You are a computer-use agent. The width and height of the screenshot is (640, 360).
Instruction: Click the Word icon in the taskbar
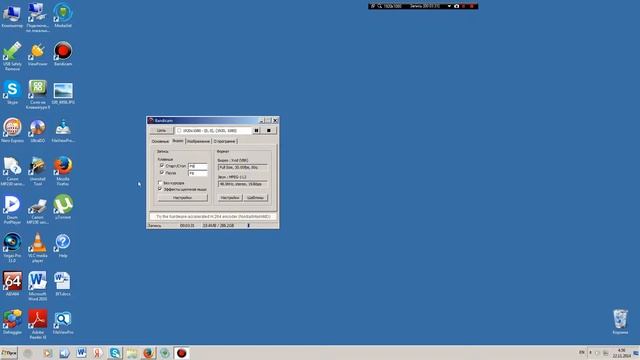(x=81, y=353)
